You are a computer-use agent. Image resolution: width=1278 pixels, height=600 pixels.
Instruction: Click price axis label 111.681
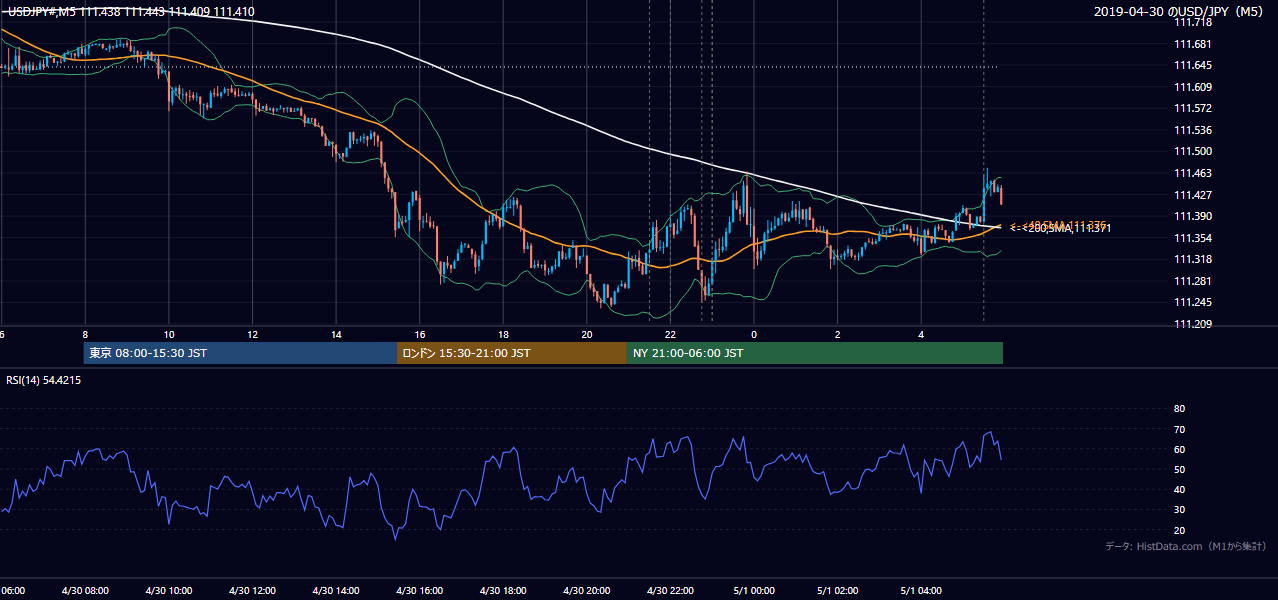1192,44
